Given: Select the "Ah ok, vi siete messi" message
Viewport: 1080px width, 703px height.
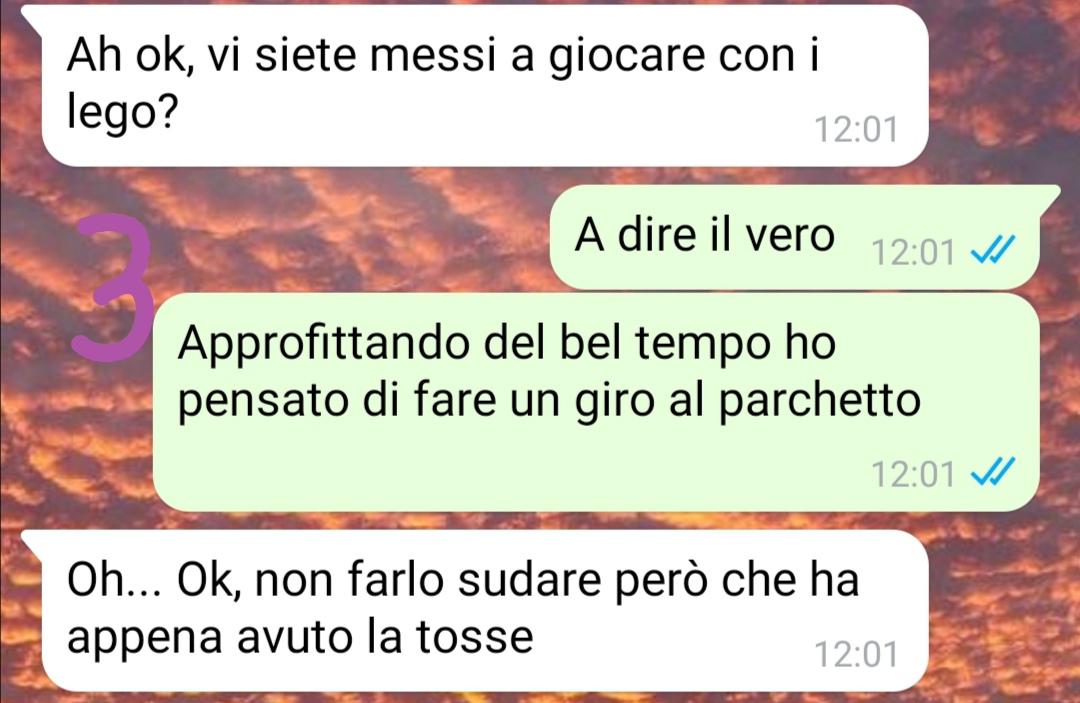Looking at the screenshot, I should point(485,85).
